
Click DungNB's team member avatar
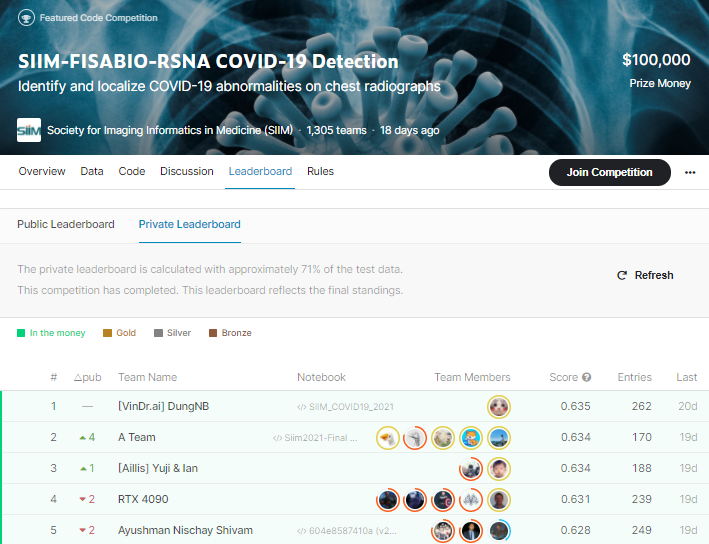coord(499,407)
